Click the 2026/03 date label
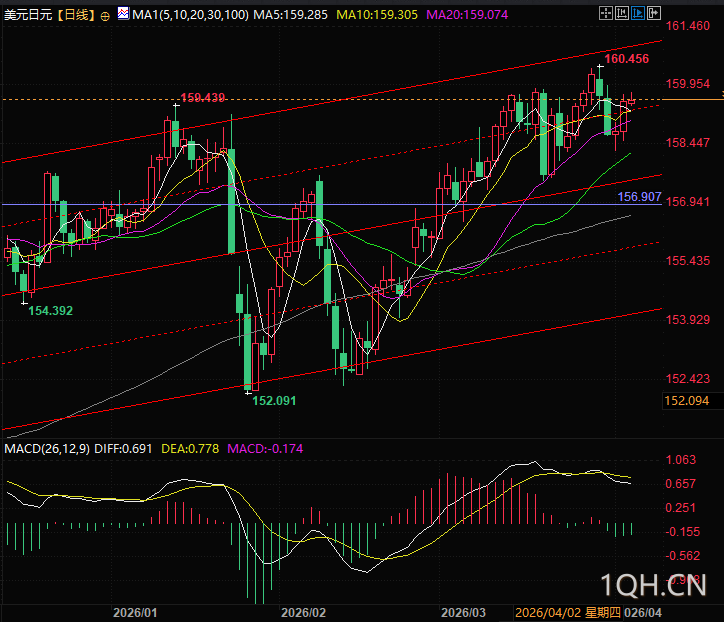The height and width of the screenshot is (622, 724). pos(463,613)
